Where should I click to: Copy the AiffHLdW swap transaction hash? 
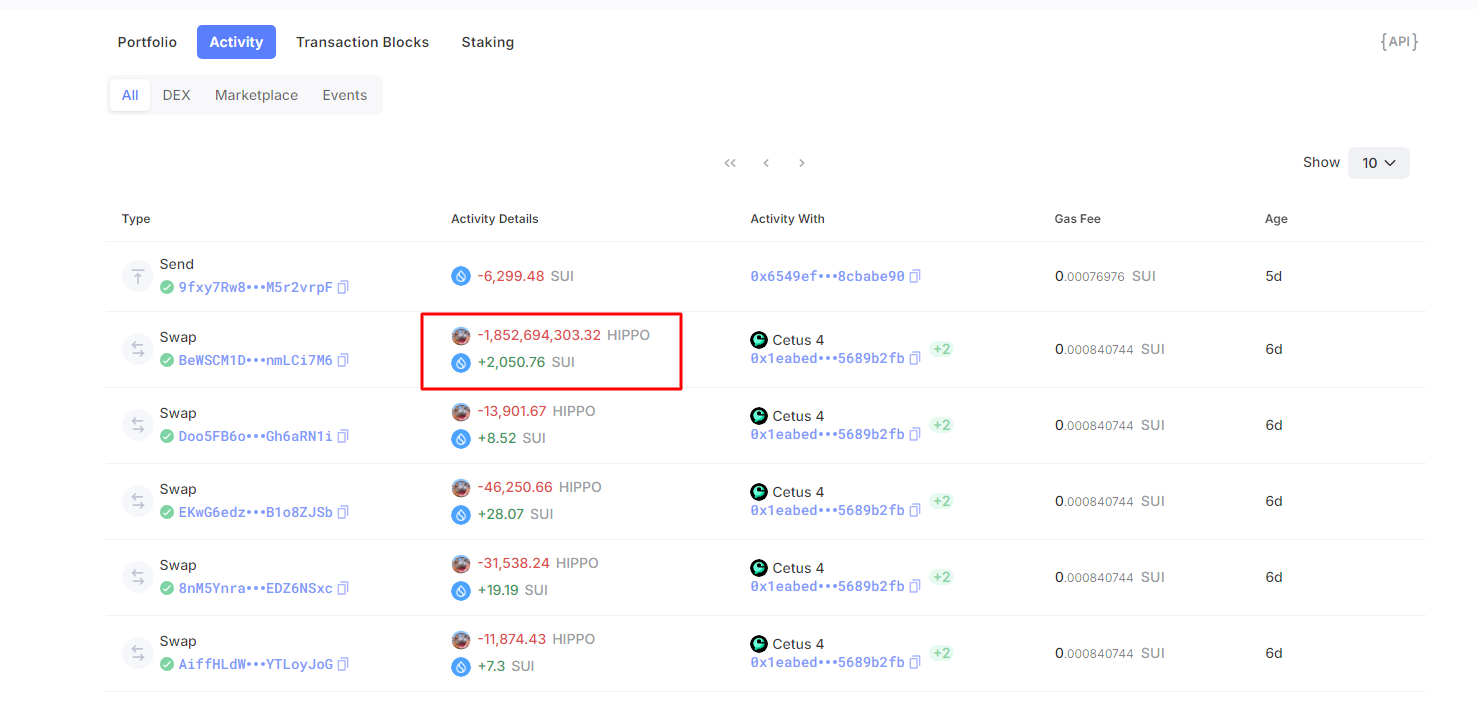(x=343, y=664)
